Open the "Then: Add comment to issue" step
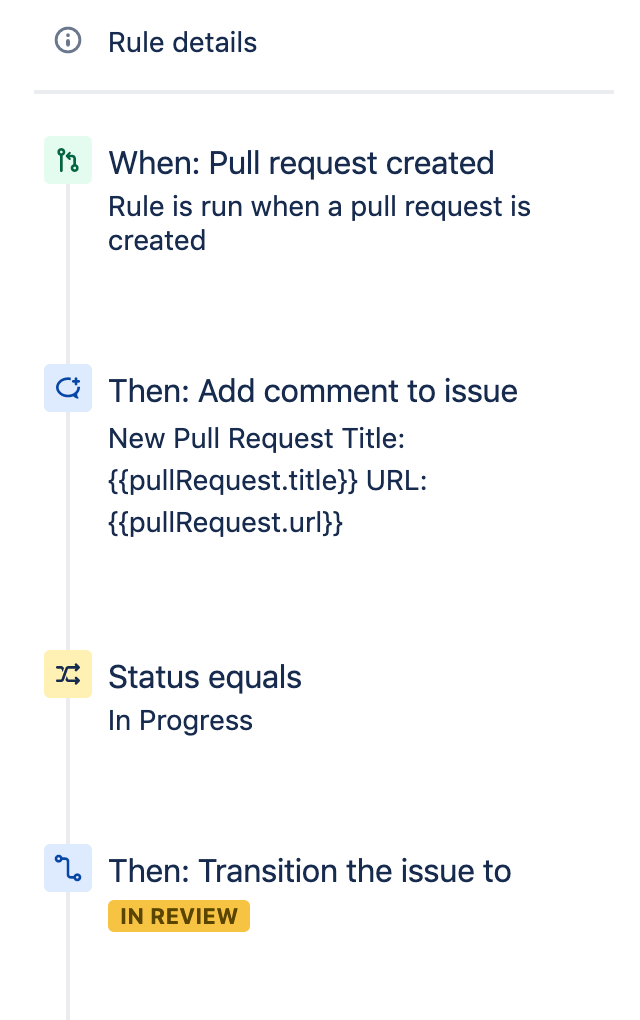This screenshot has height=1020, width=640. [314, 391]
